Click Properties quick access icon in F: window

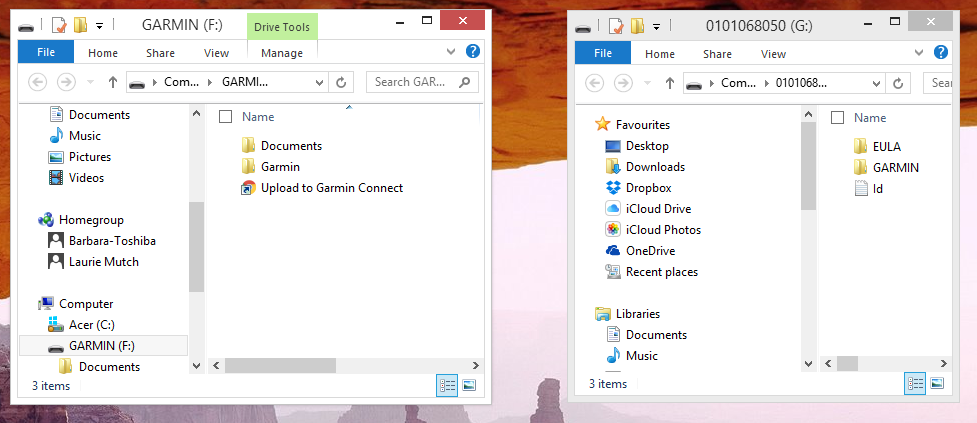click(59, 26)
